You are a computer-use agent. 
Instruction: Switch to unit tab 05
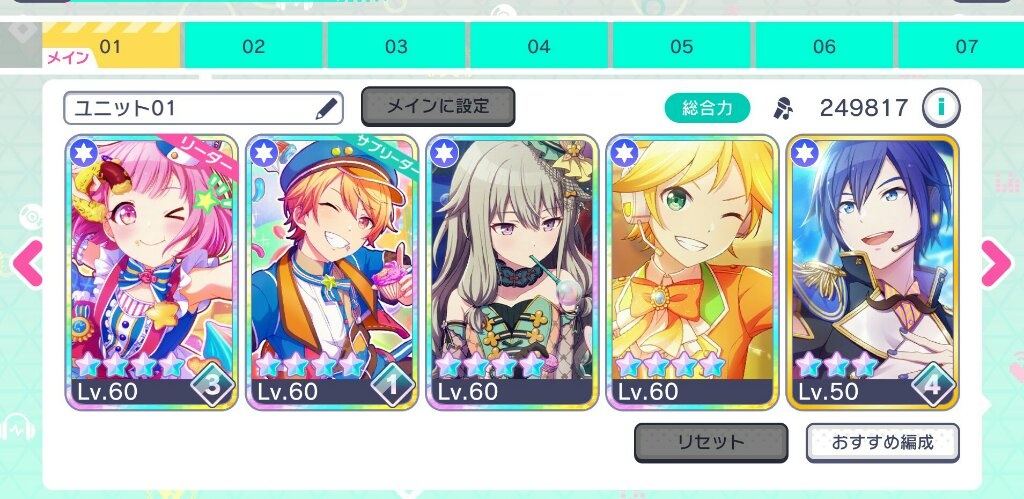(681, 46)
